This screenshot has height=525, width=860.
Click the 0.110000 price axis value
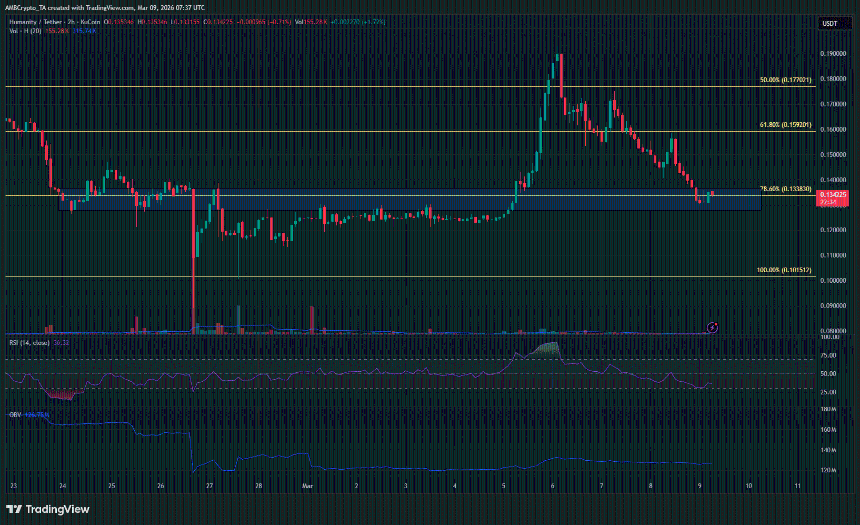[833, 256]
